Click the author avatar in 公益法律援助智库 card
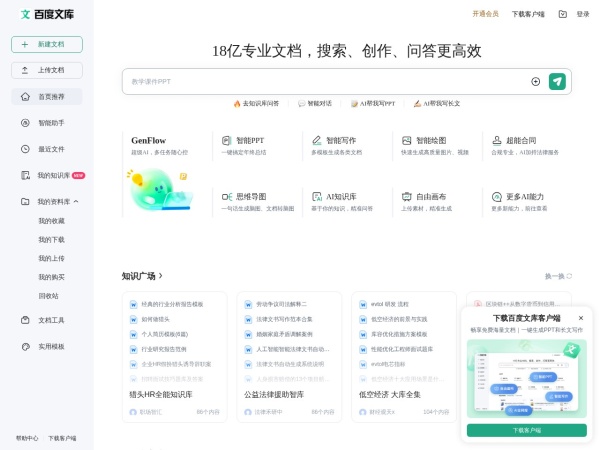Image resolution: width=600 pixels, height=450 pixels. 248,412
